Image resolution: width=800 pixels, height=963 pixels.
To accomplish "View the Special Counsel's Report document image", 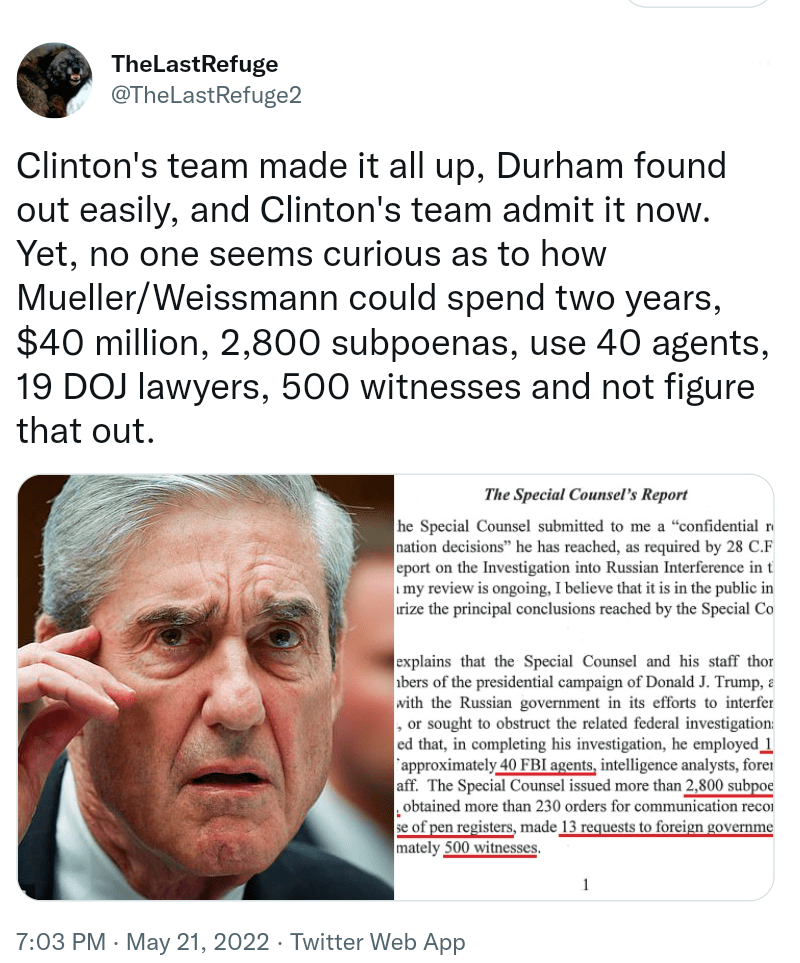I will click(584, 687).
